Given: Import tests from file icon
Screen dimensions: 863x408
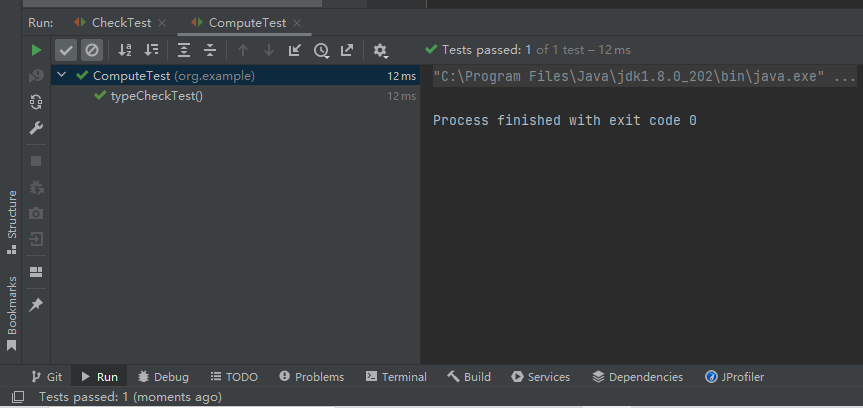Looking at the screenshot, I should (x=294, y=49).
